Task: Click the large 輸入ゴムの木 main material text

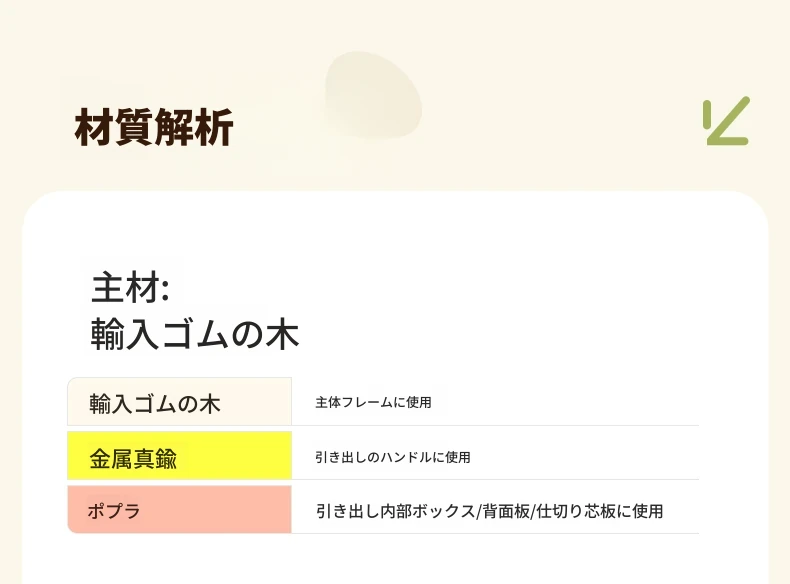Action: [x=195, y=334]
